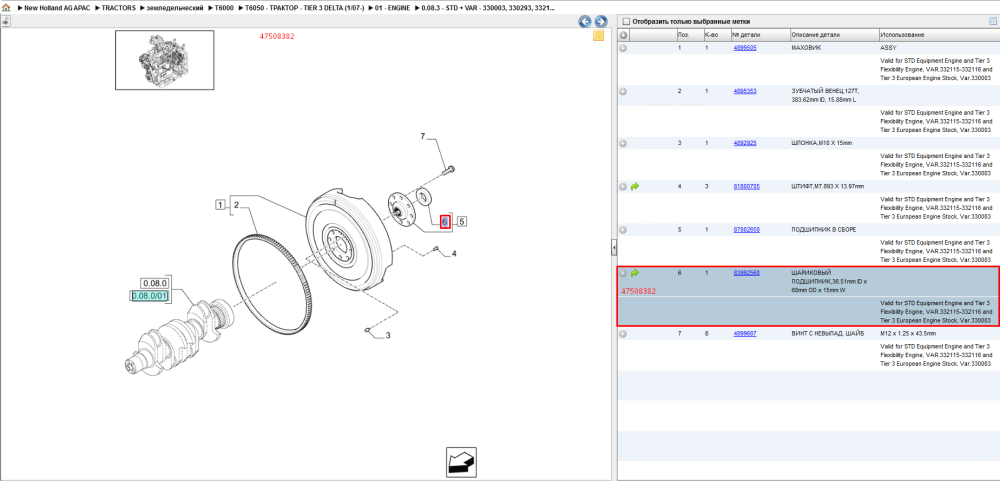Select the 'ШПОНКА,M10 X 15mm' description

coord(821,143)
